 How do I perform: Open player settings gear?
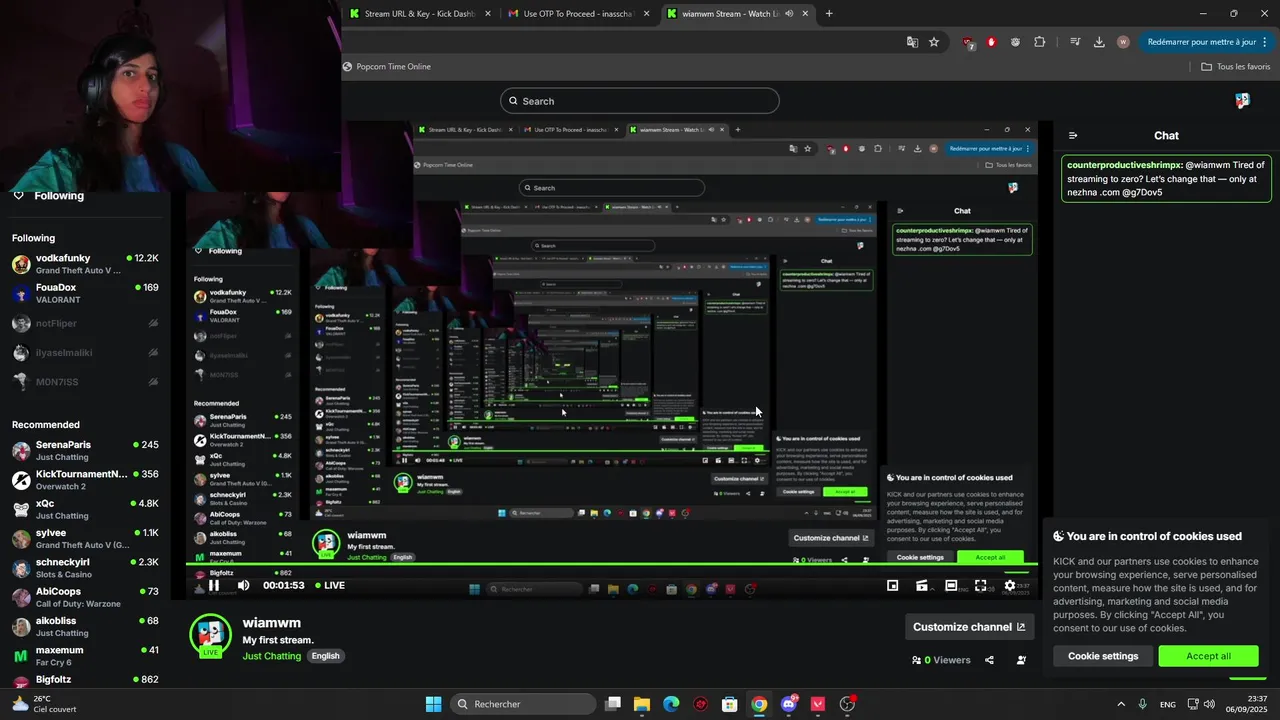pos(1010,586)
